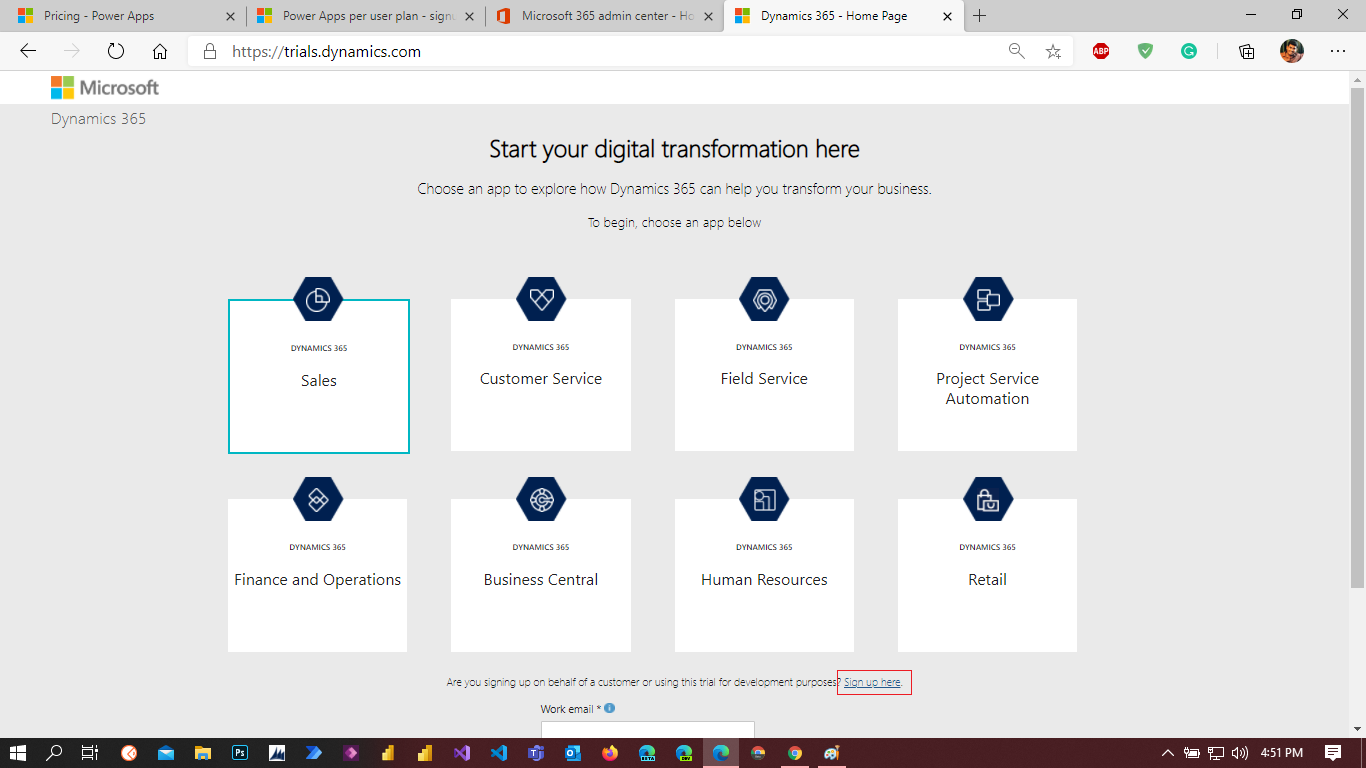Click the Finance and Operations icon
The width and height of the screenshot is (1366, 768).
tap(318, 499)
